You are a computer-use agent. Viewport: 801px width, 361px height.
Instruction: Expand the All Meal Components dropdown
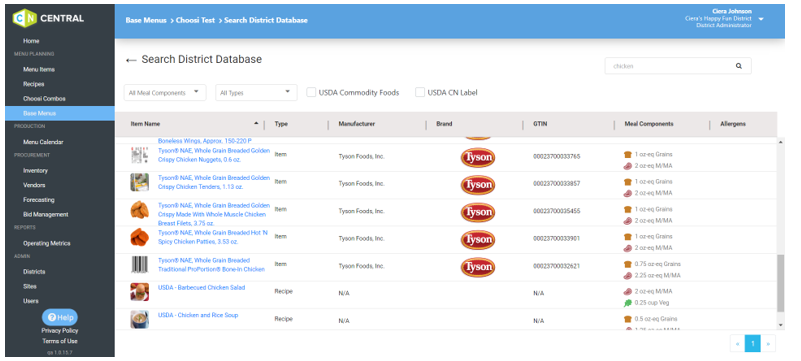165,92
